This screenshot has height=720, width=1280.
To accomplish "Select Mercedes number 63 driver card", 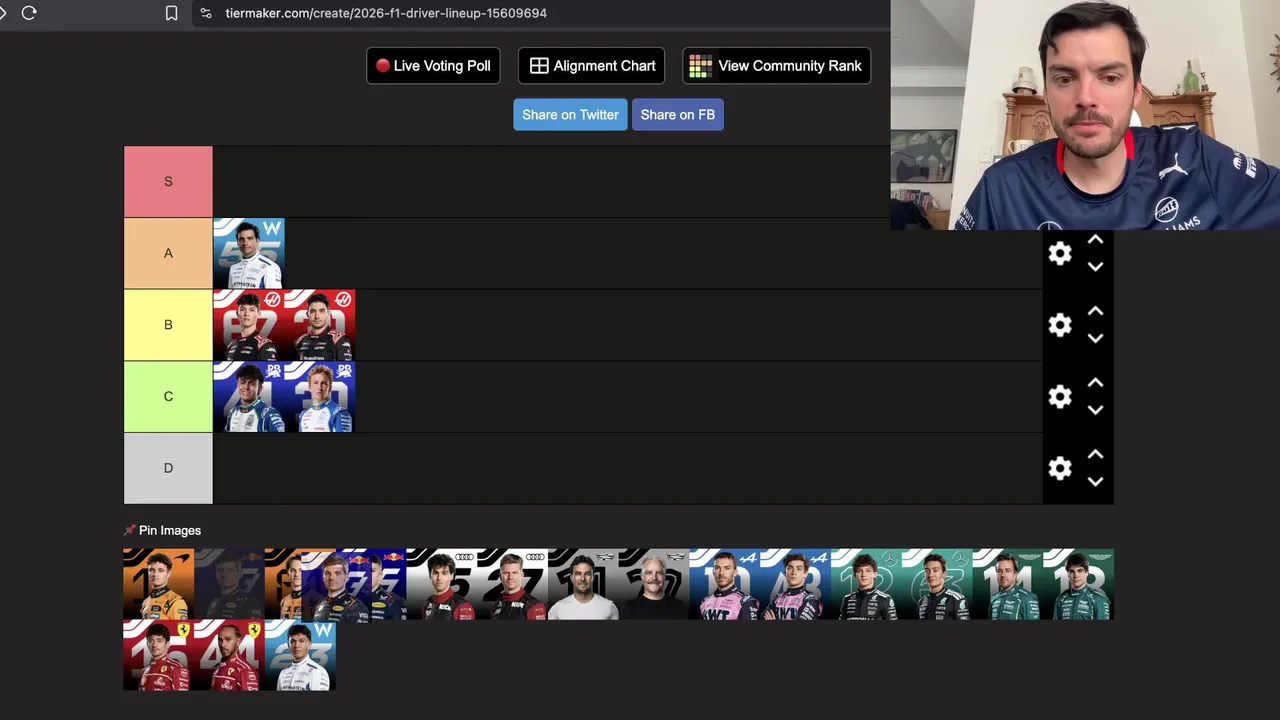I will point(938,584).
